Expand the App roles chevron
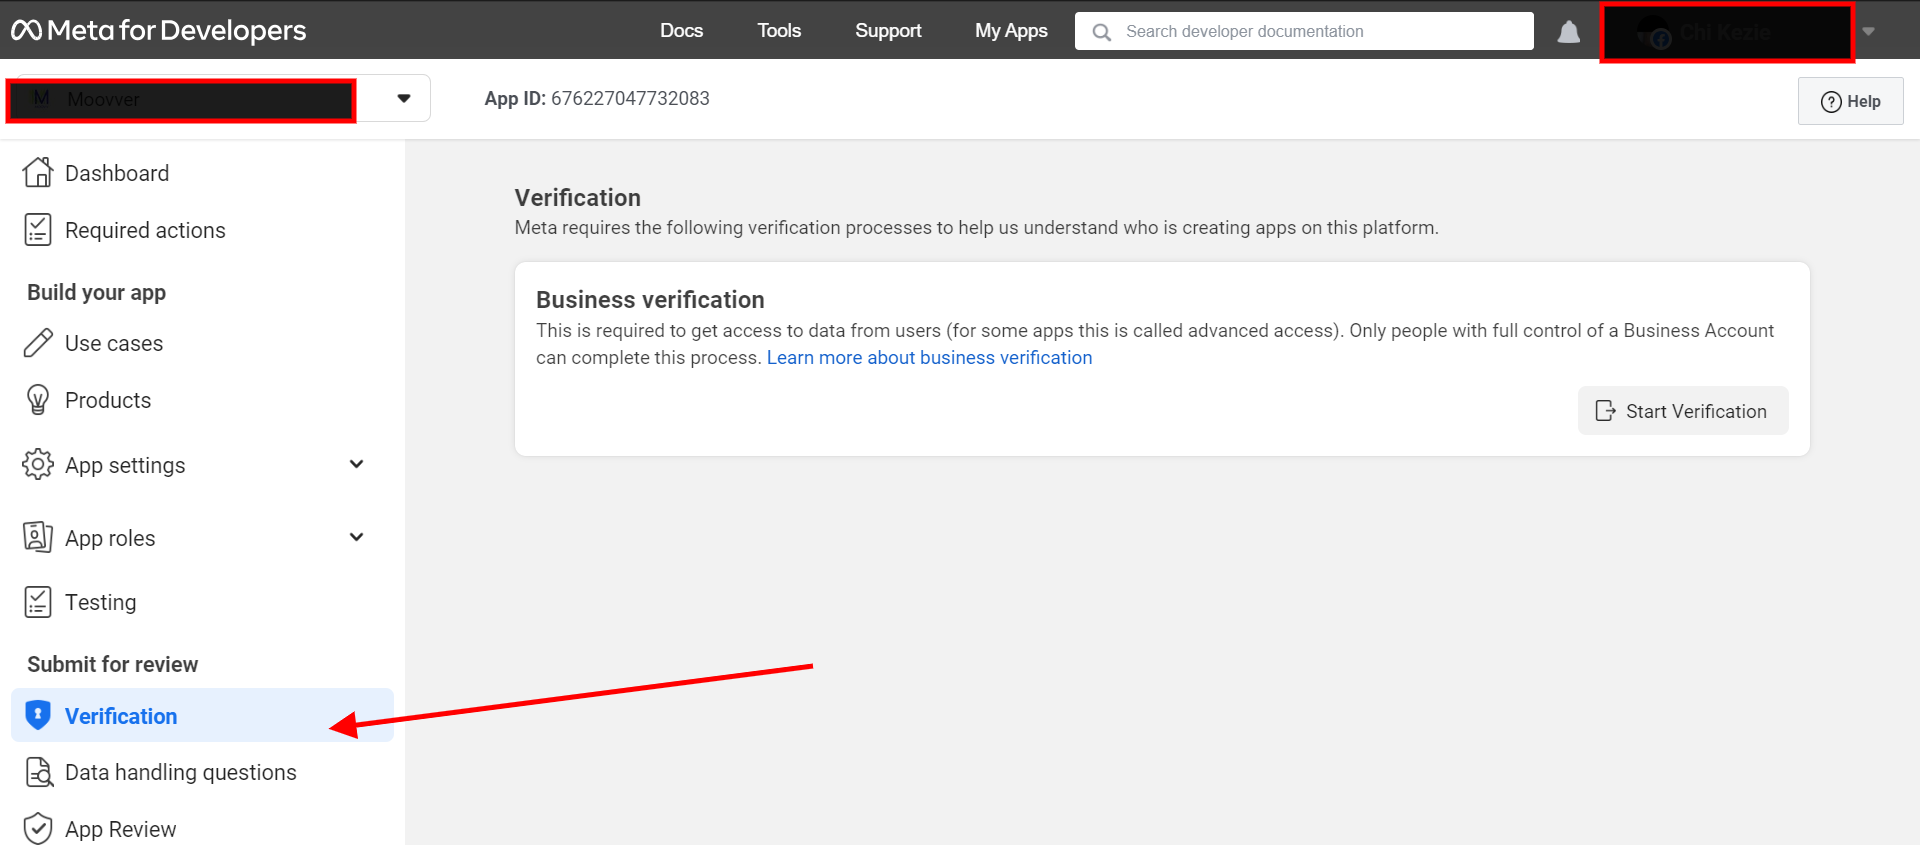Screen dimensions: 1920x846 coord(357,537)
